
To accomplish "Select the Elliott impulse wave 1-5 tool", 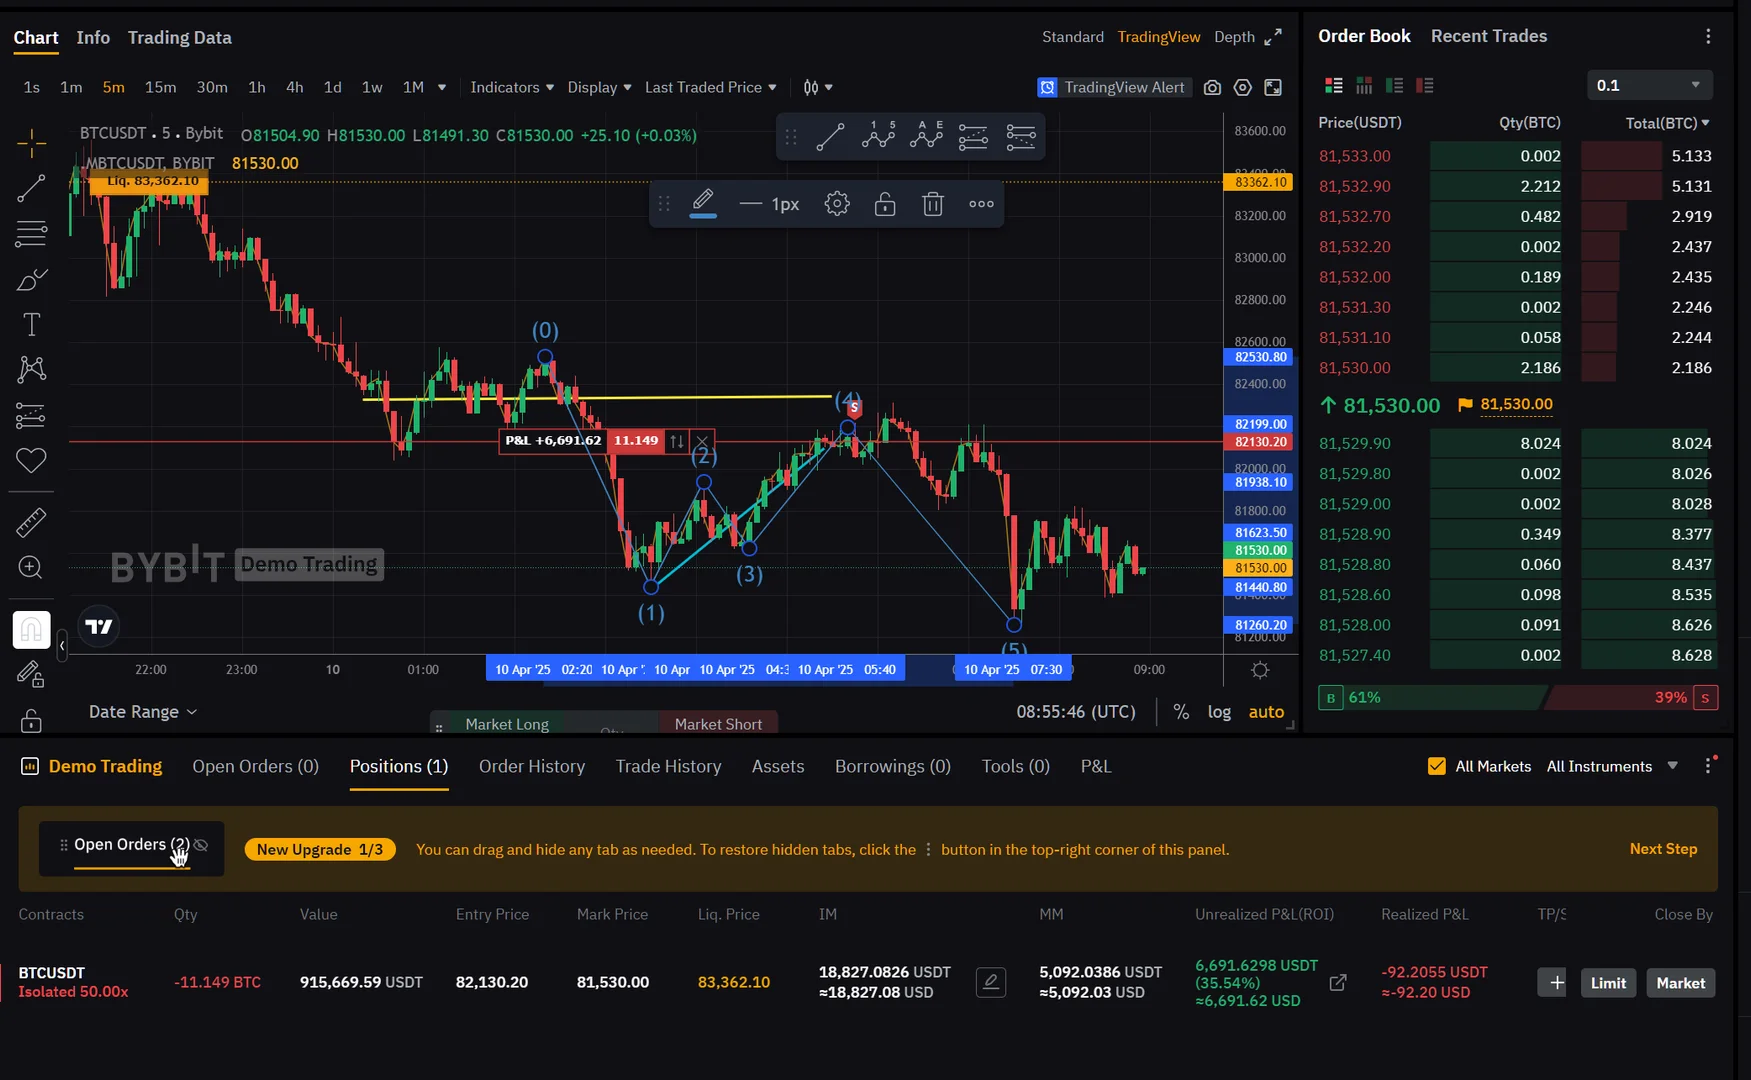I will tap(878, 137).
